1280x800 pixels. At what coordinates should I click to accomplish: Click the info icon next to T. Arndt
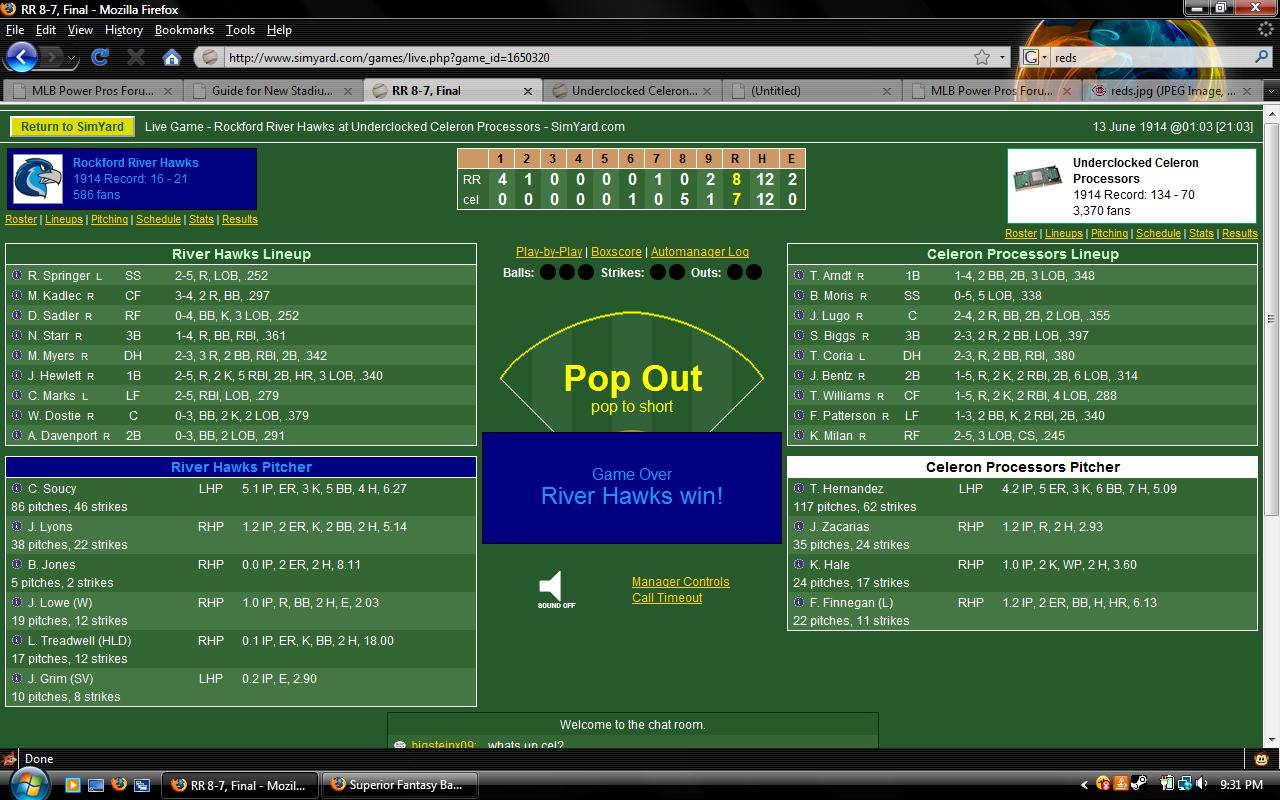coord(799,275)
